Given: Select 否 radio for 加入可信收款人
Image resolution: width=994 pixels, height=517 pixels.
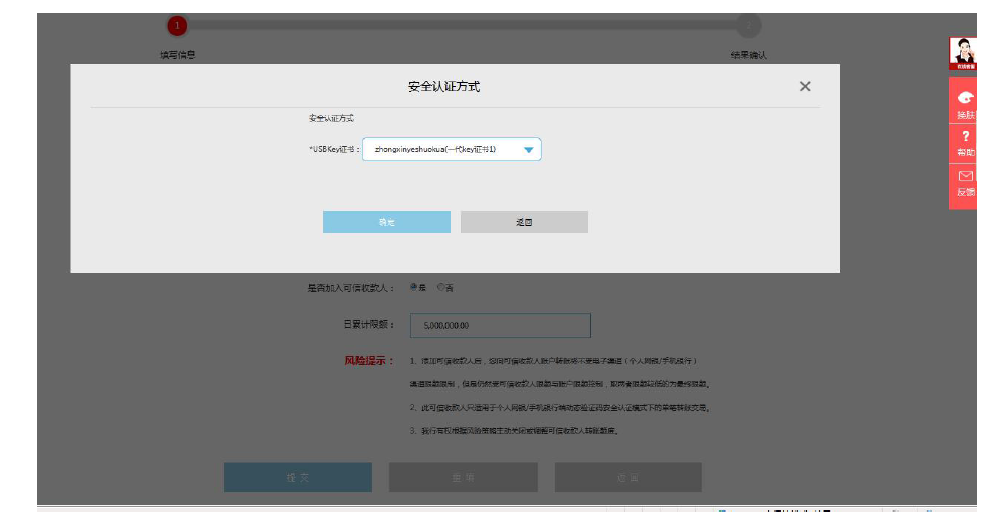Looking at the screenshot, I should click(x=441, y=287).
